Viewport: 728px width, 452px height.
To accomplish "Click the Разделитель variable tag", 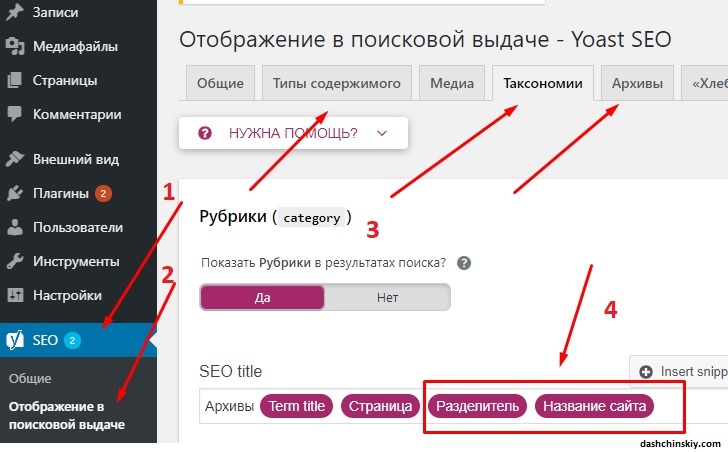I will [x=477, y=406].
